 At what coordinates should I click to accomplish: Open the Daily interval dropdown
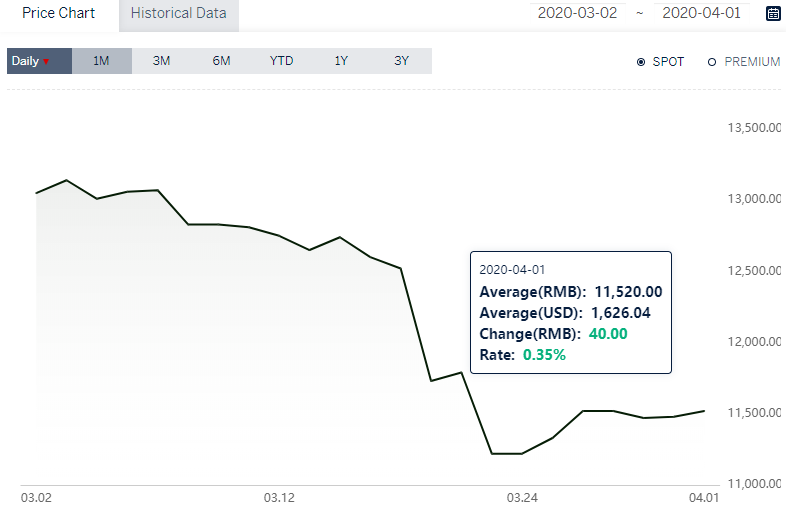coord(40,61)
